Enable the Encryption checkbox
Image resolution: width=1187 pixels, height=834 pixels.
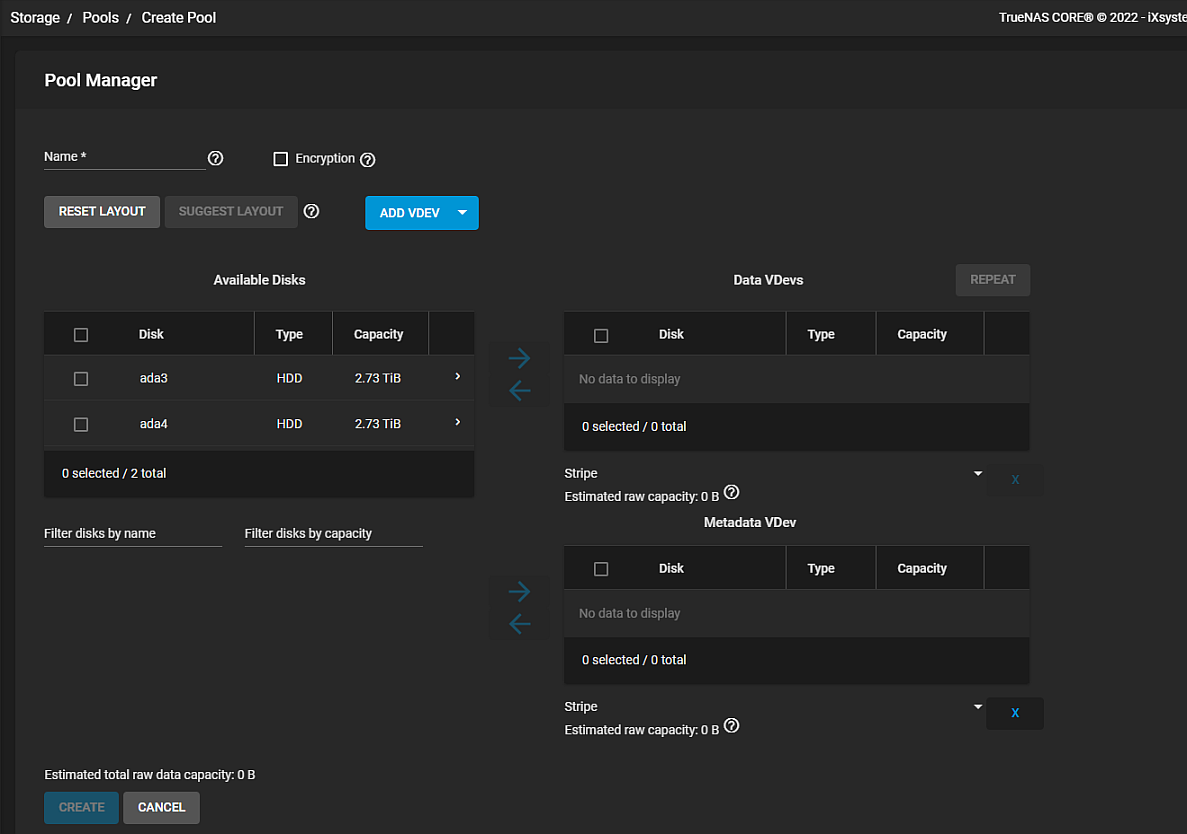point(281,159)
